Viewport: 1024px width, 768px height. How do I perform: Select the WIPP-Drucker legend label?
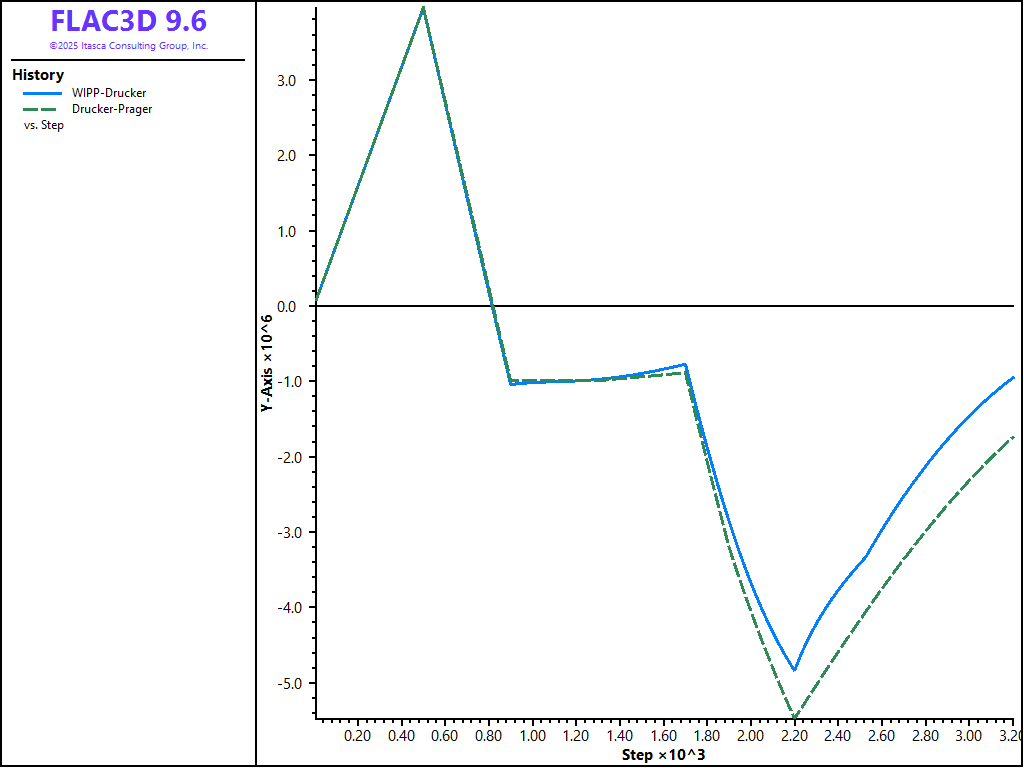109,93
